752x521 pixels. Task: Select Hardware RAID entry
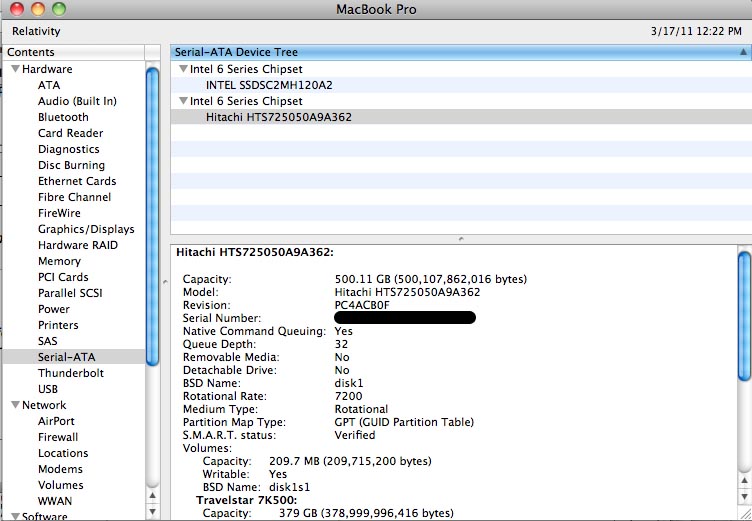coord(78,245)
